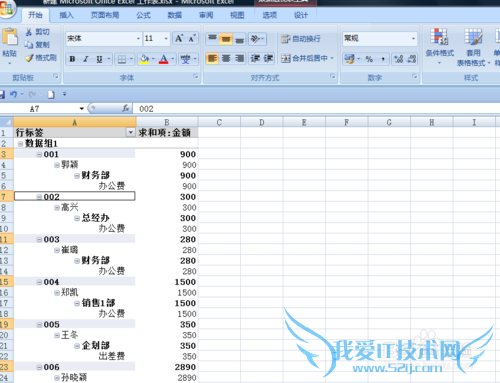Open the 字体 group dialog launcher
Viewport: 500px width, 383px height.
pos(196,77)
